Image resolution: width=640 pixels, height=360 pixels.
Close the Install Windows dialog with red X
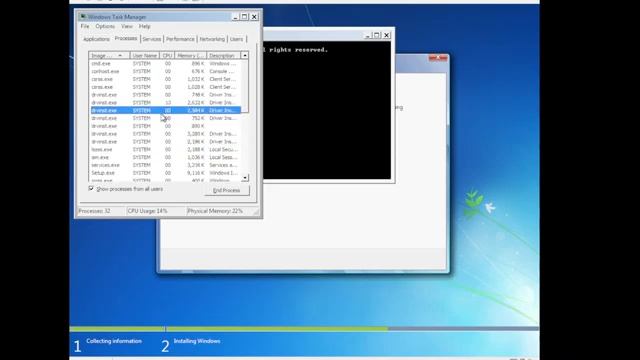click(438, 58)
